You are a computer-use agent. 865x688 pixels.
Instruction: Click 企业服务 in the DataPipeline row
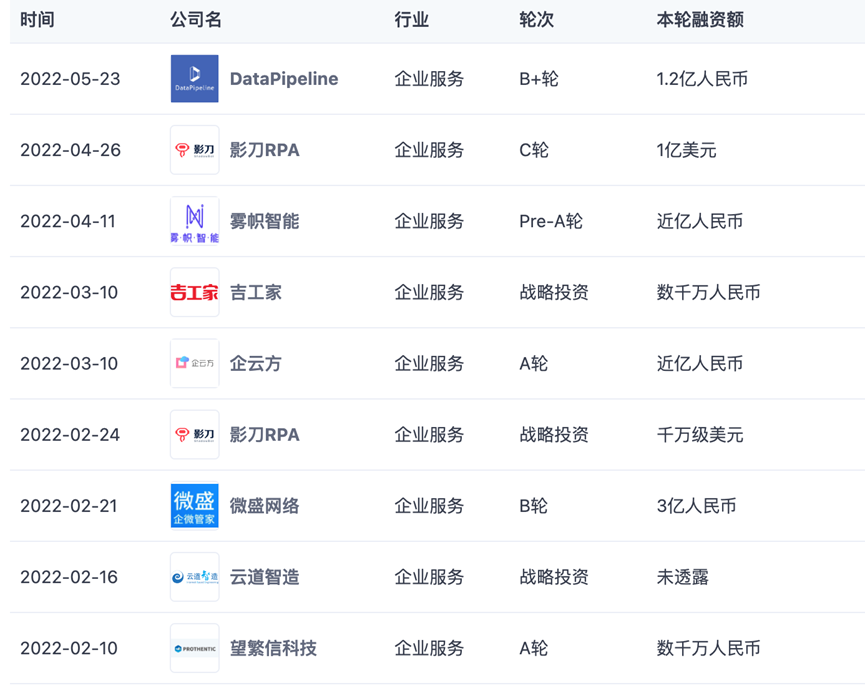tap(429, 79)
